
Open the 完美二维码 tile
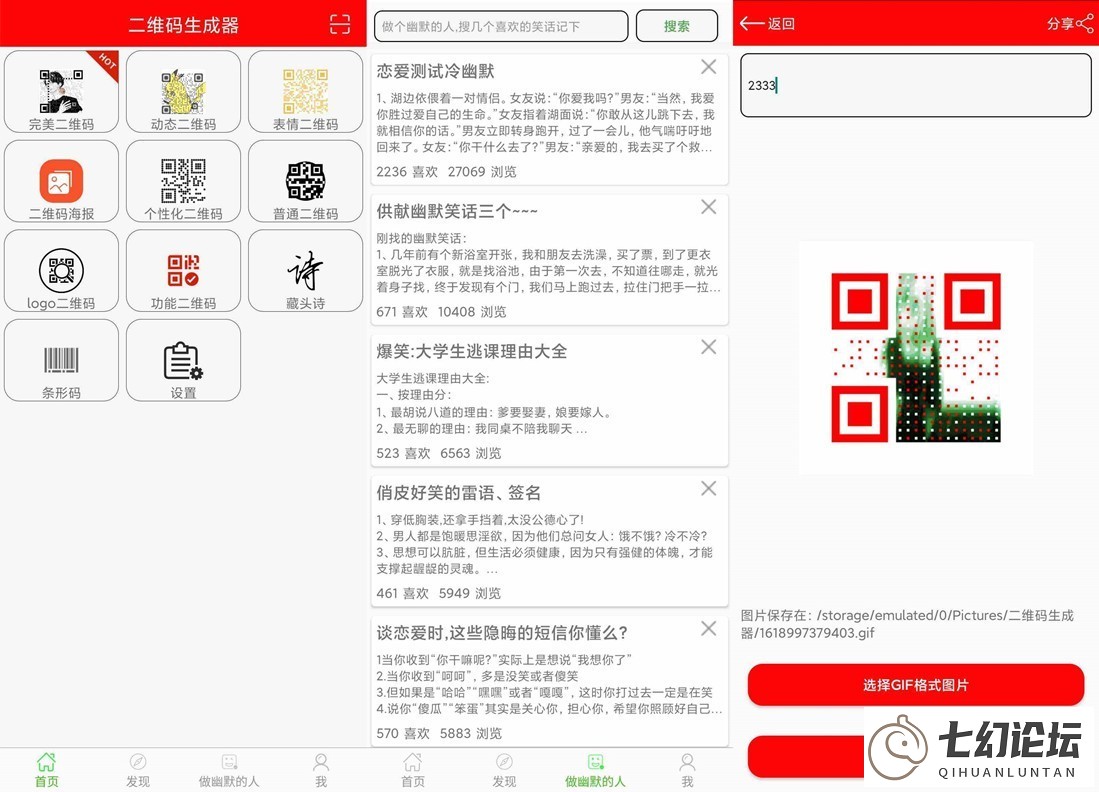(62, 92)
